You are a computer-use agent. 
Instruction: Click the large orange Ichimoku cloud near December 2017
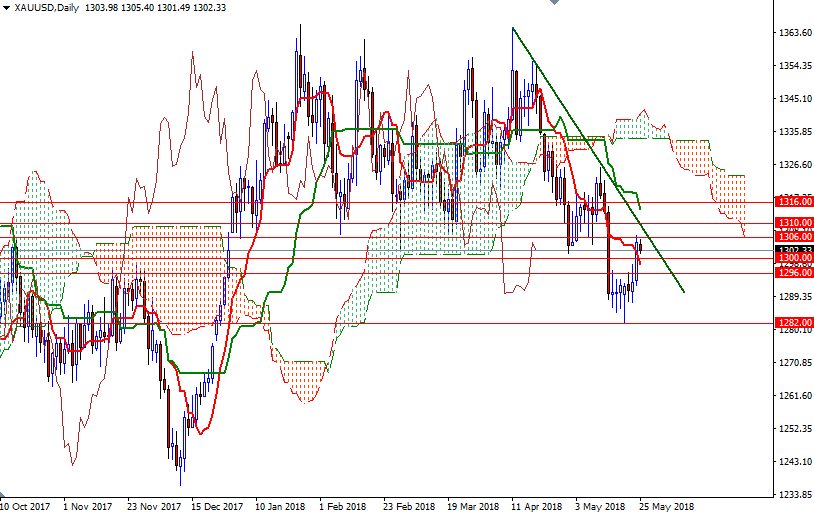(175, 270)
